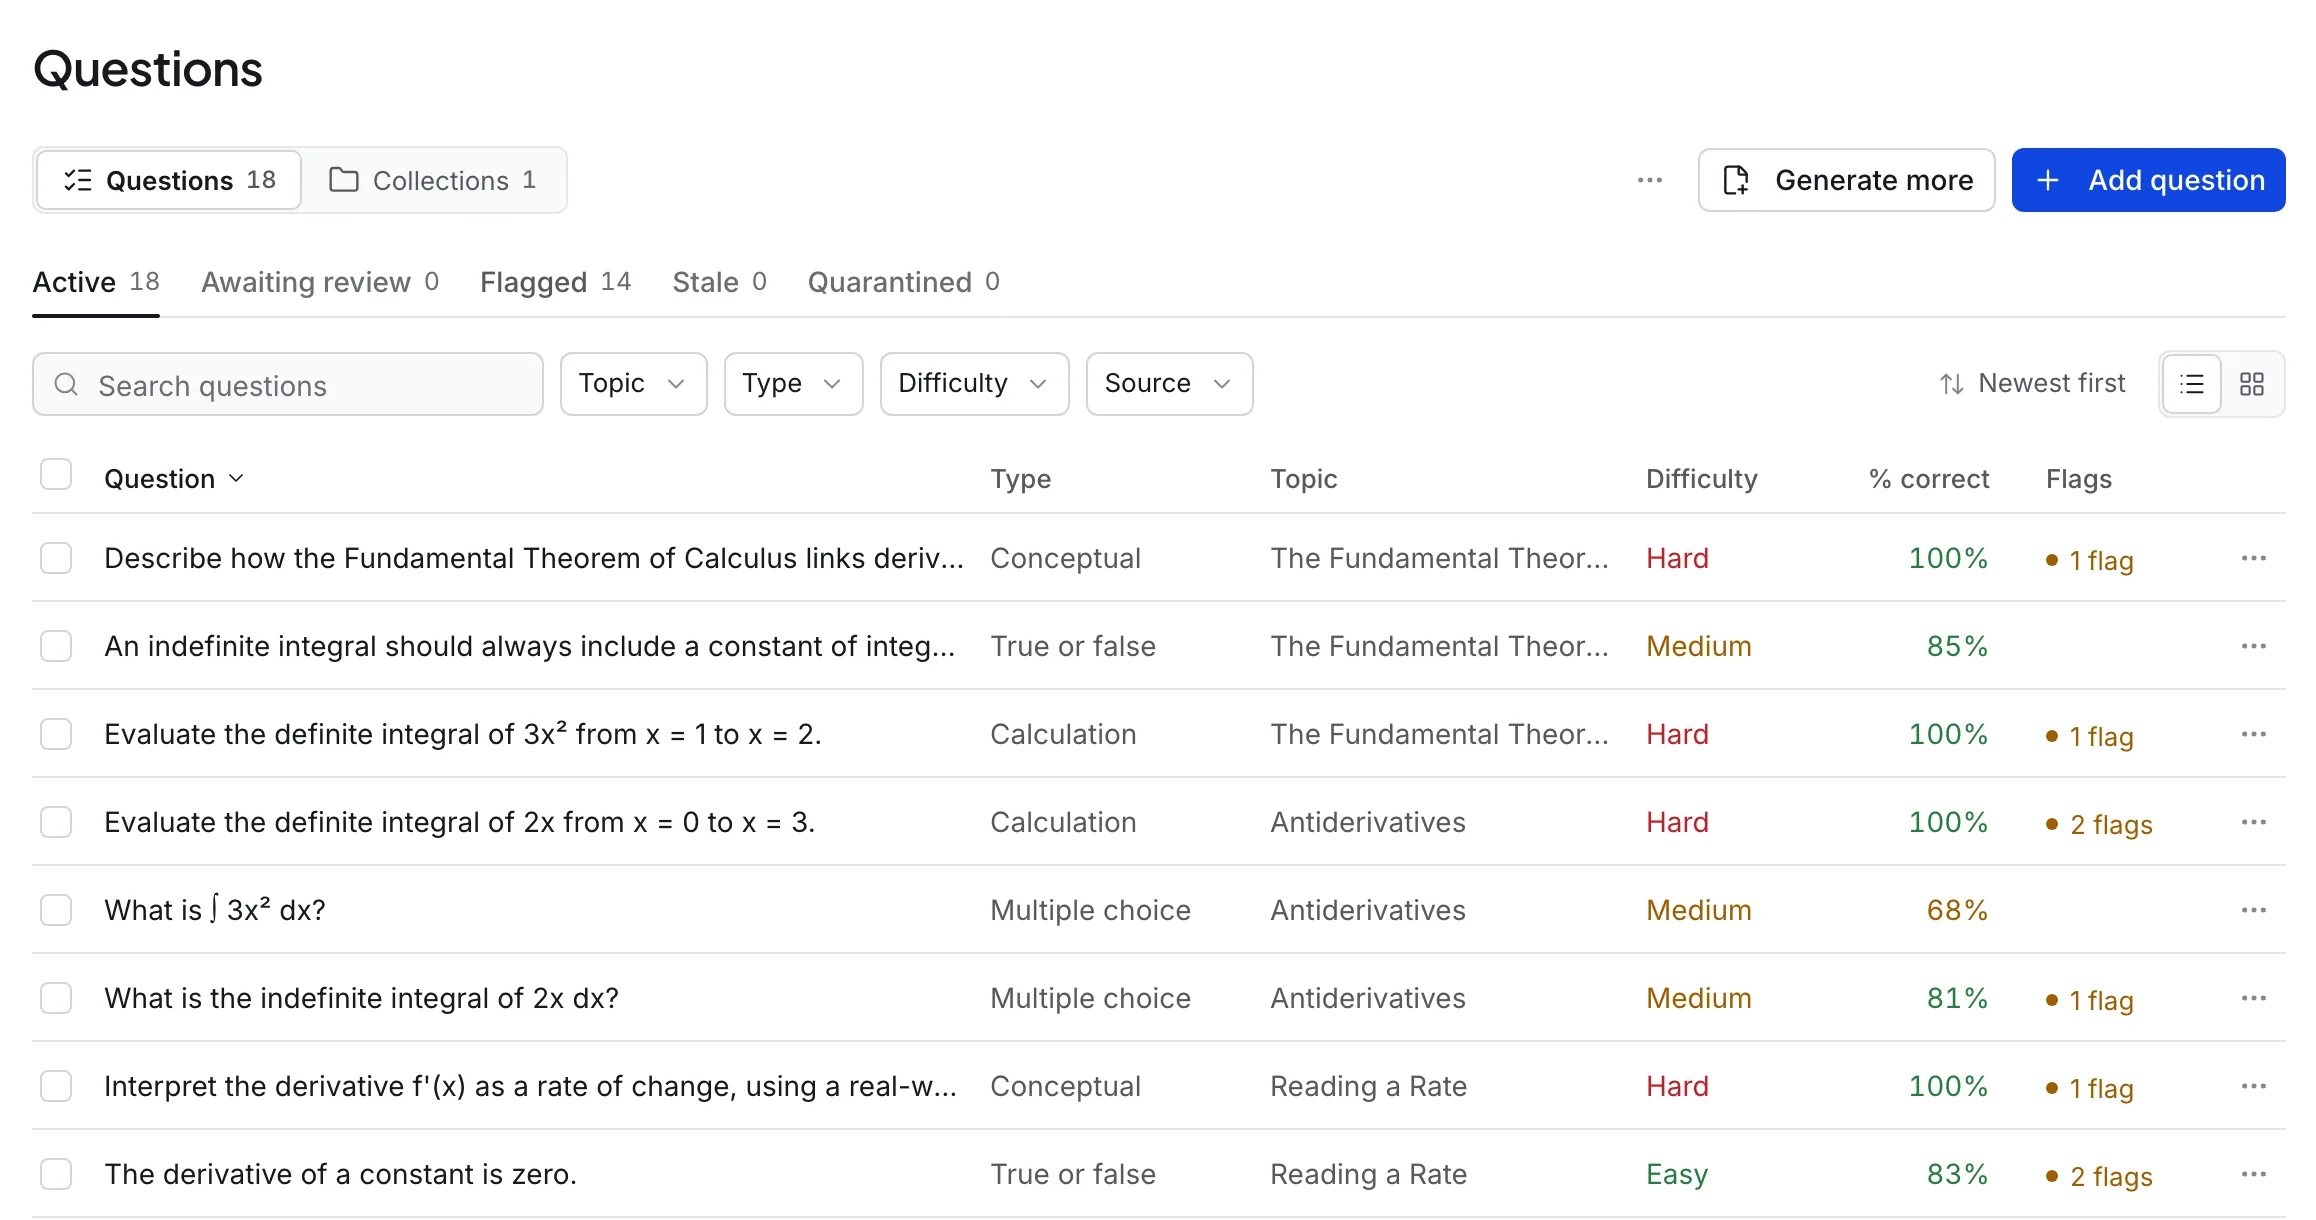Check 'The derivative of a constant is zero' row
This screenshot has width=2316, height=1220.
[x=56, y=1174]
